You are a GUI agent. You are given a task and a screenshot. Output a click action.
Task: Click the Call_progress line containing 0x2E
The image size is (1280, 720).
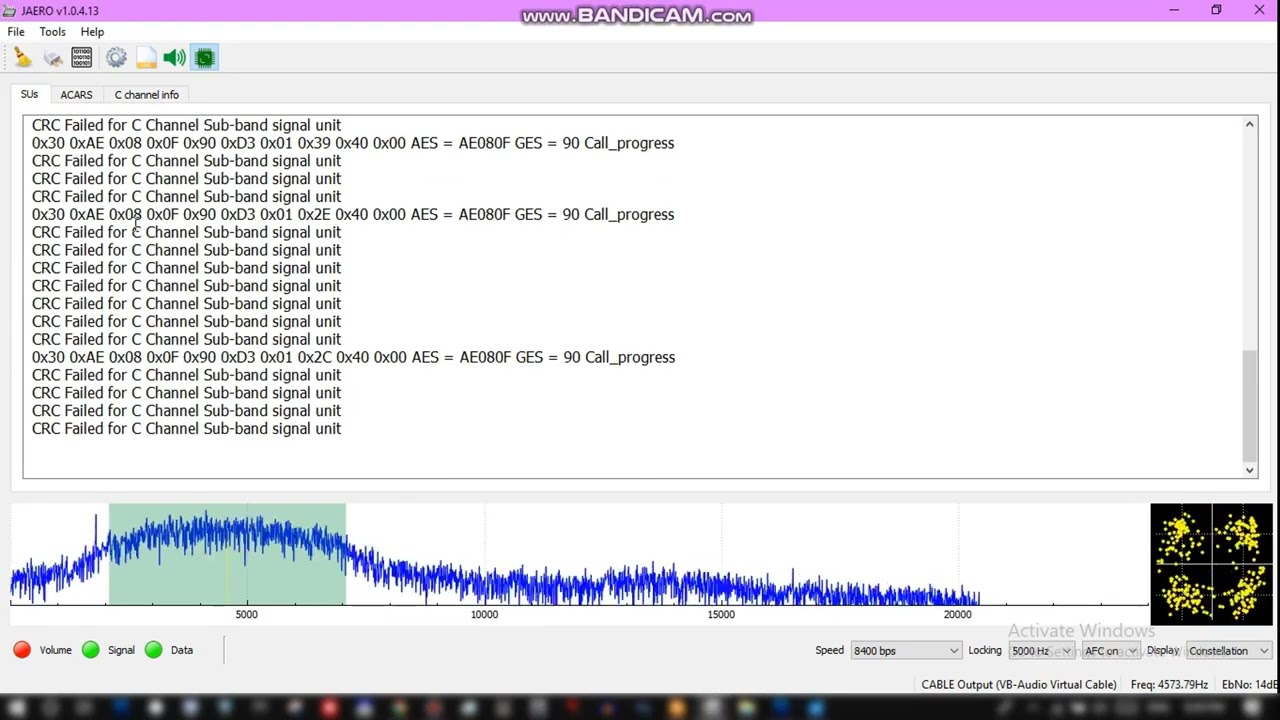pos(353,214)
